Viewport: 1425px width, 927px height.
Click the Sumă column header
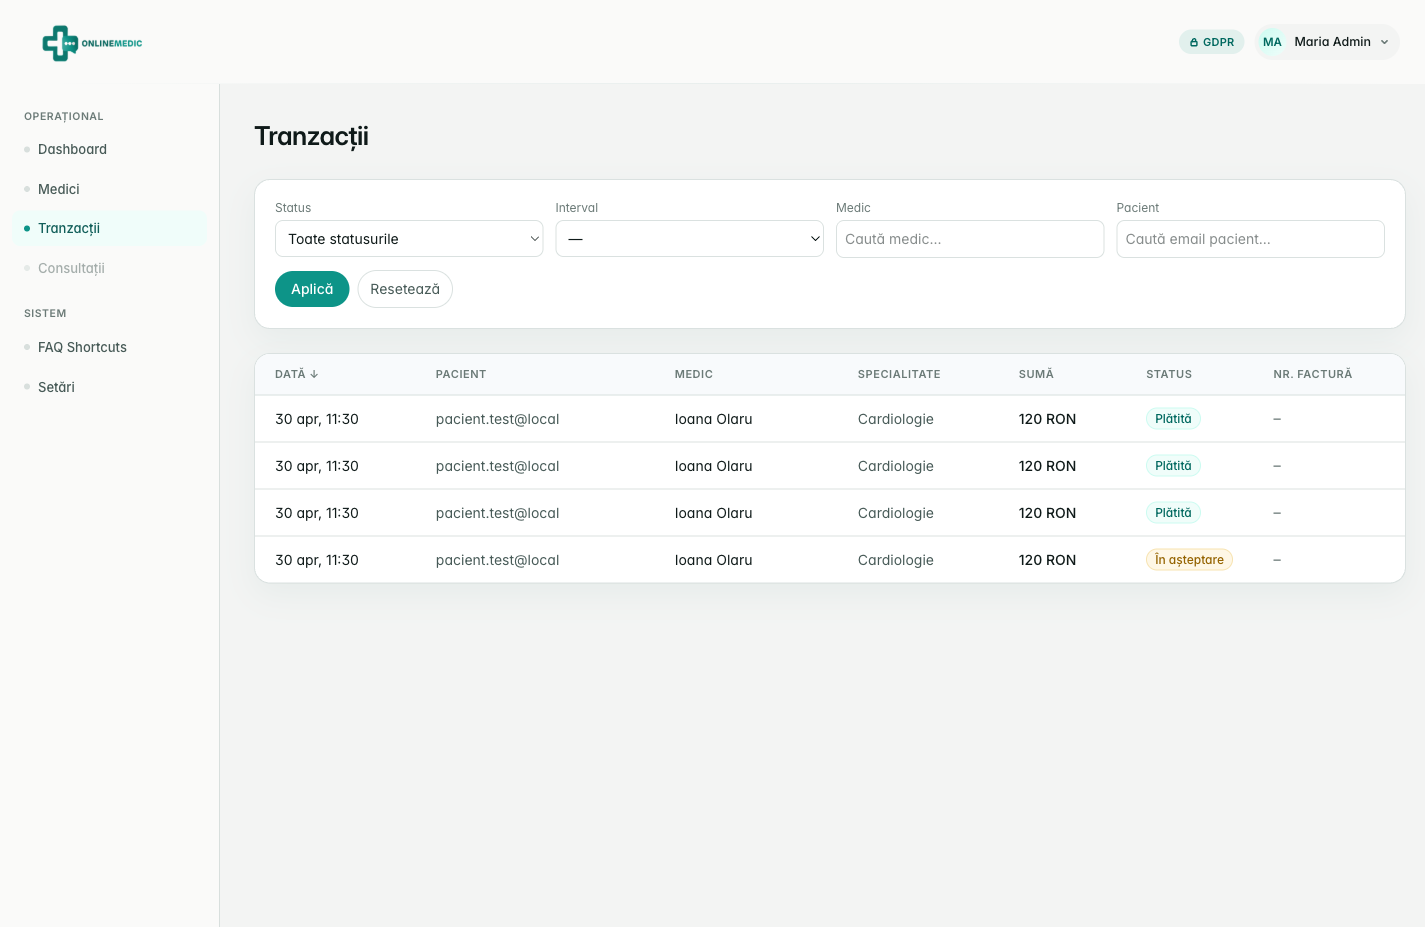[x=1036, y=374]
